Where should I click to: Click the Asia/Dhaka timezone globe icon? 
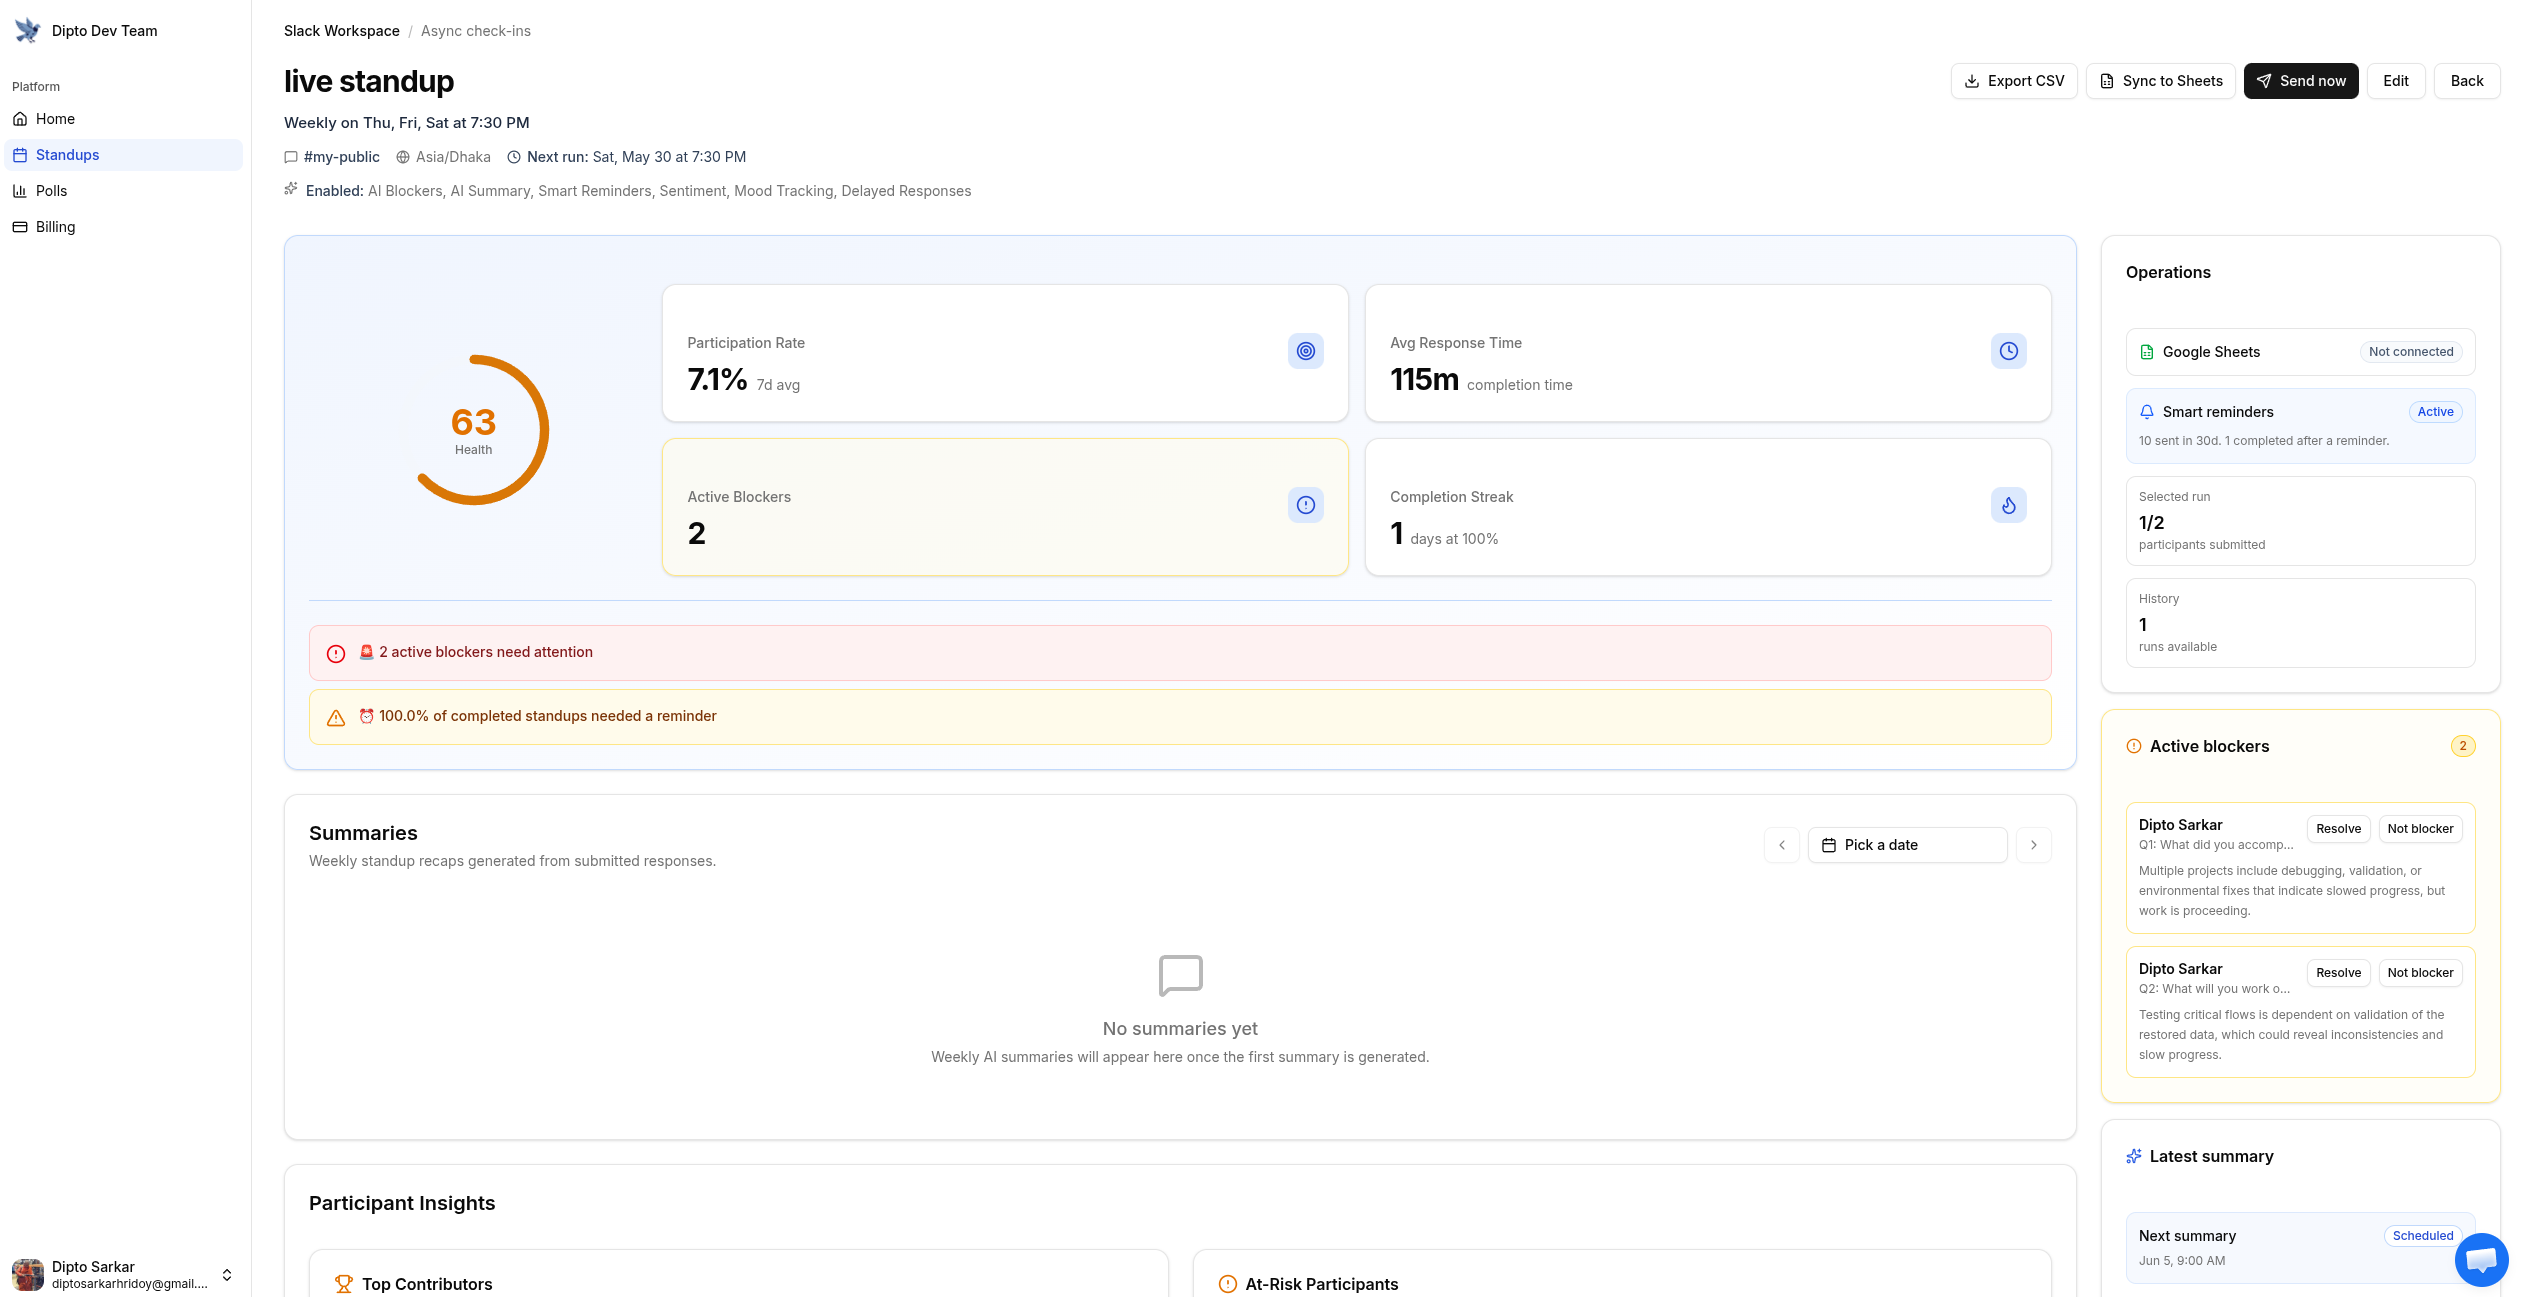click(x=403, y=157)
